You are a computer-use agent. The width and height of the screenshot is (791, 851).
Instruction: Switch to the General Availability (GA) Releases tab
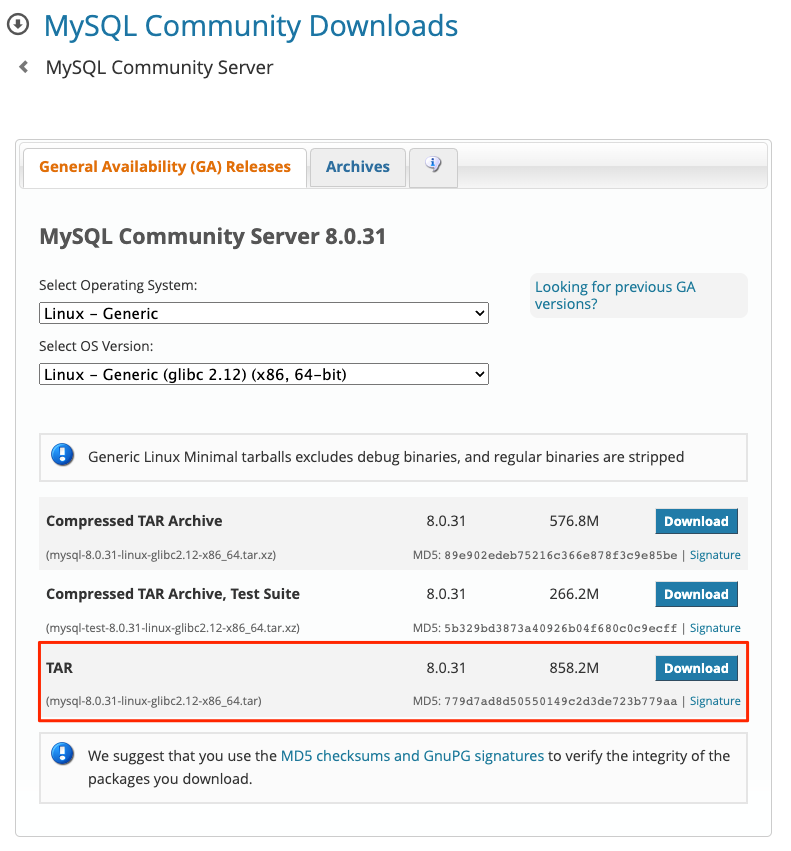(x=165, y=167)
